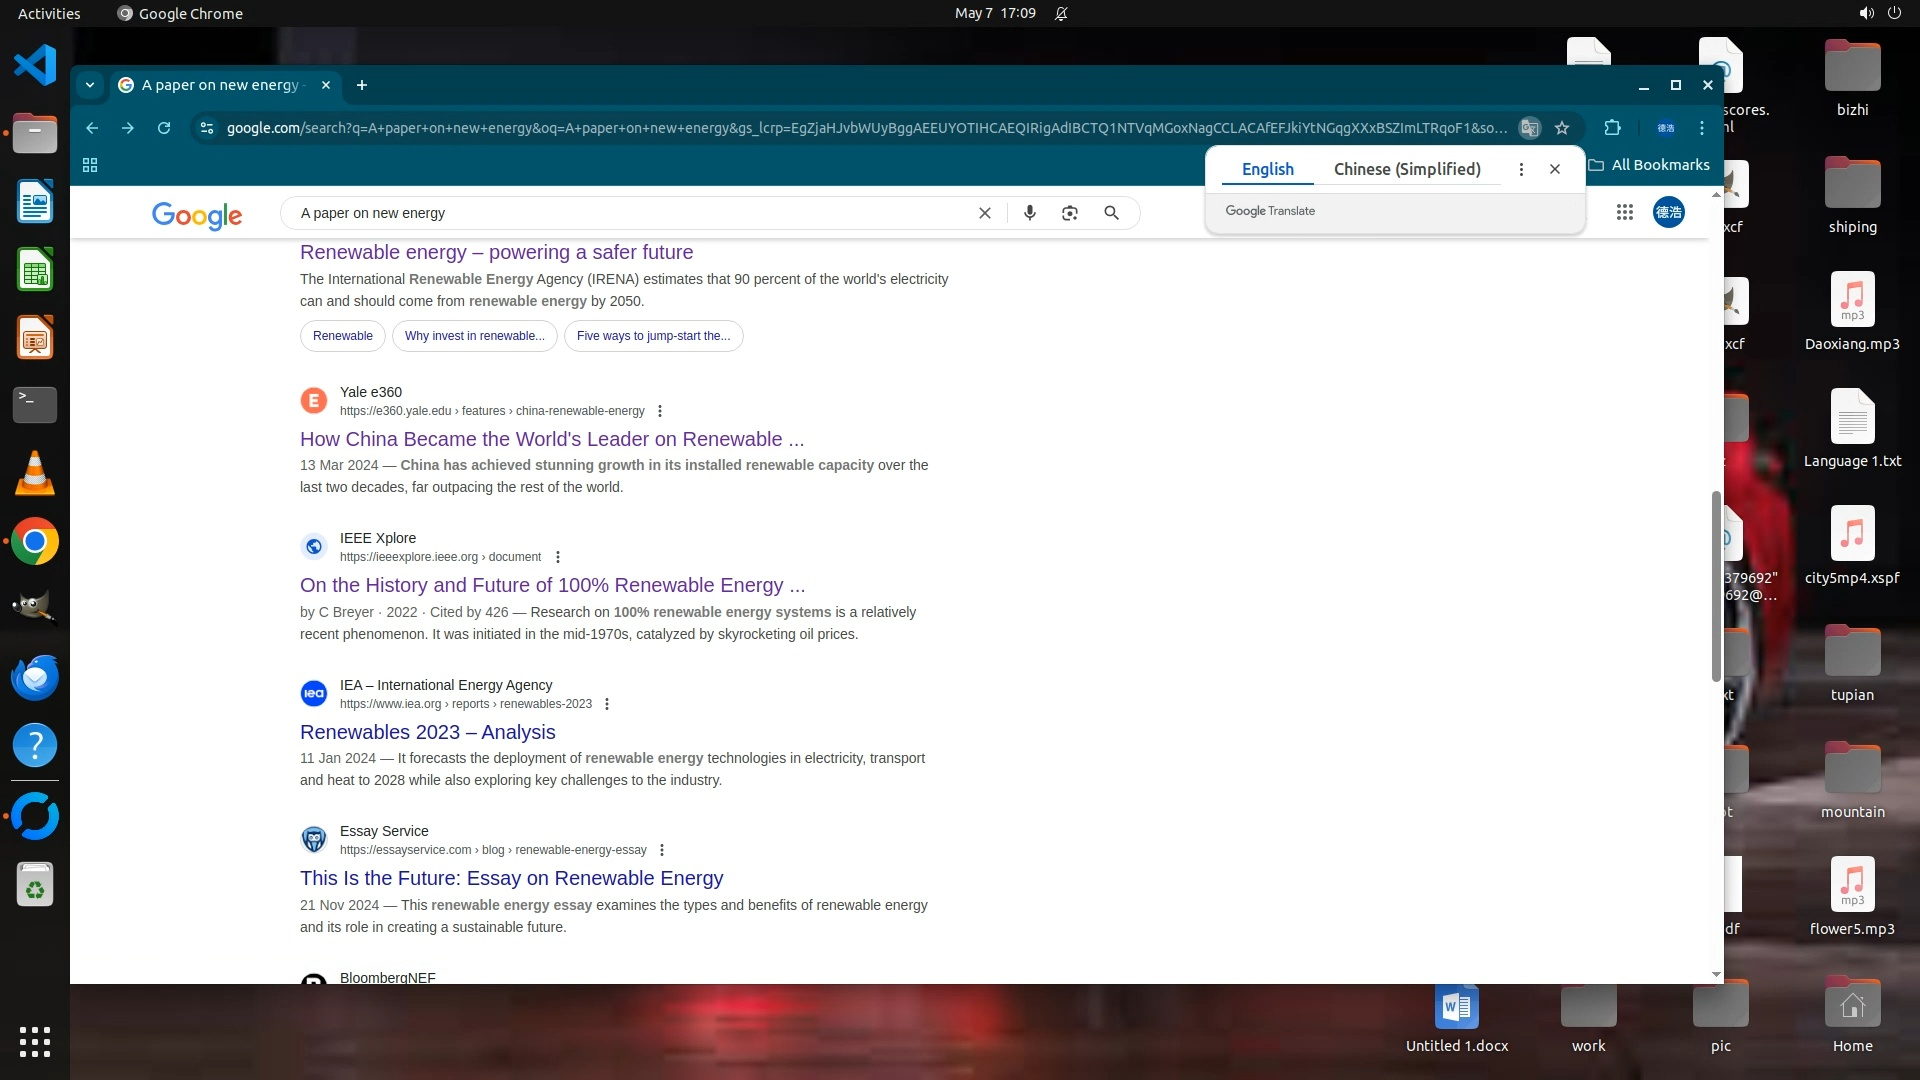The image size is (1920, 1080).
Task: Click the Extensions puzzle icon
Action: (x=1612, y=128)
